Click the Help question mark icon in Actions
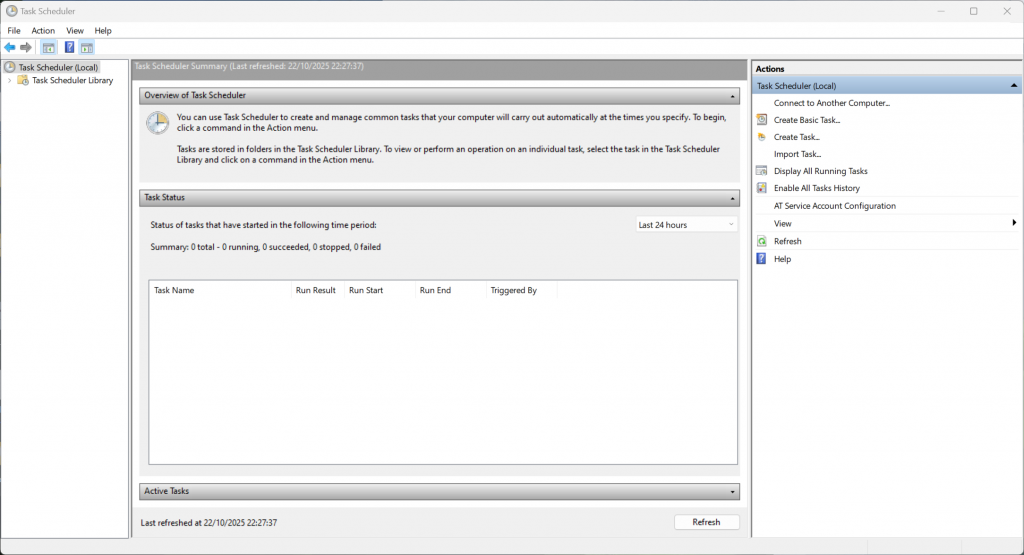 click(761, 259)
